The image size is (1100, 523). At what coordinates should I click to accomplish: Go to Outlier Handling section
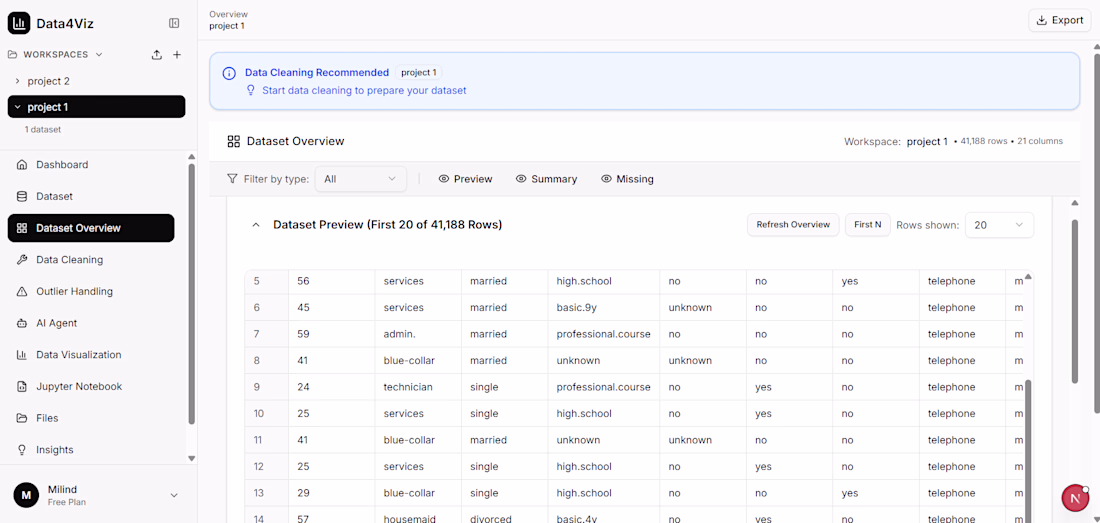(74, 291)
